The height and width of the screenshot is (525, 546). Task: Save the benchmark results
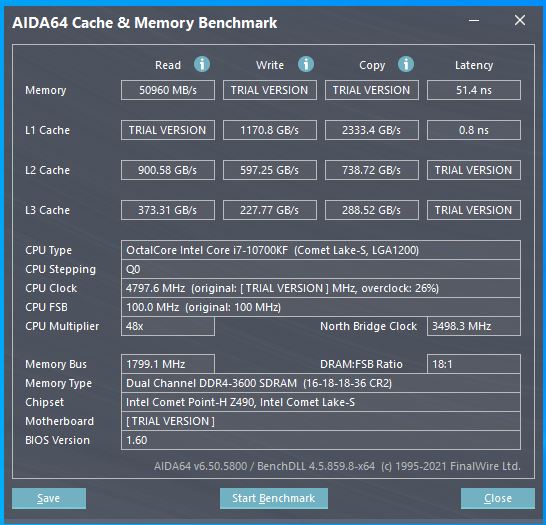tap(49, 498)
